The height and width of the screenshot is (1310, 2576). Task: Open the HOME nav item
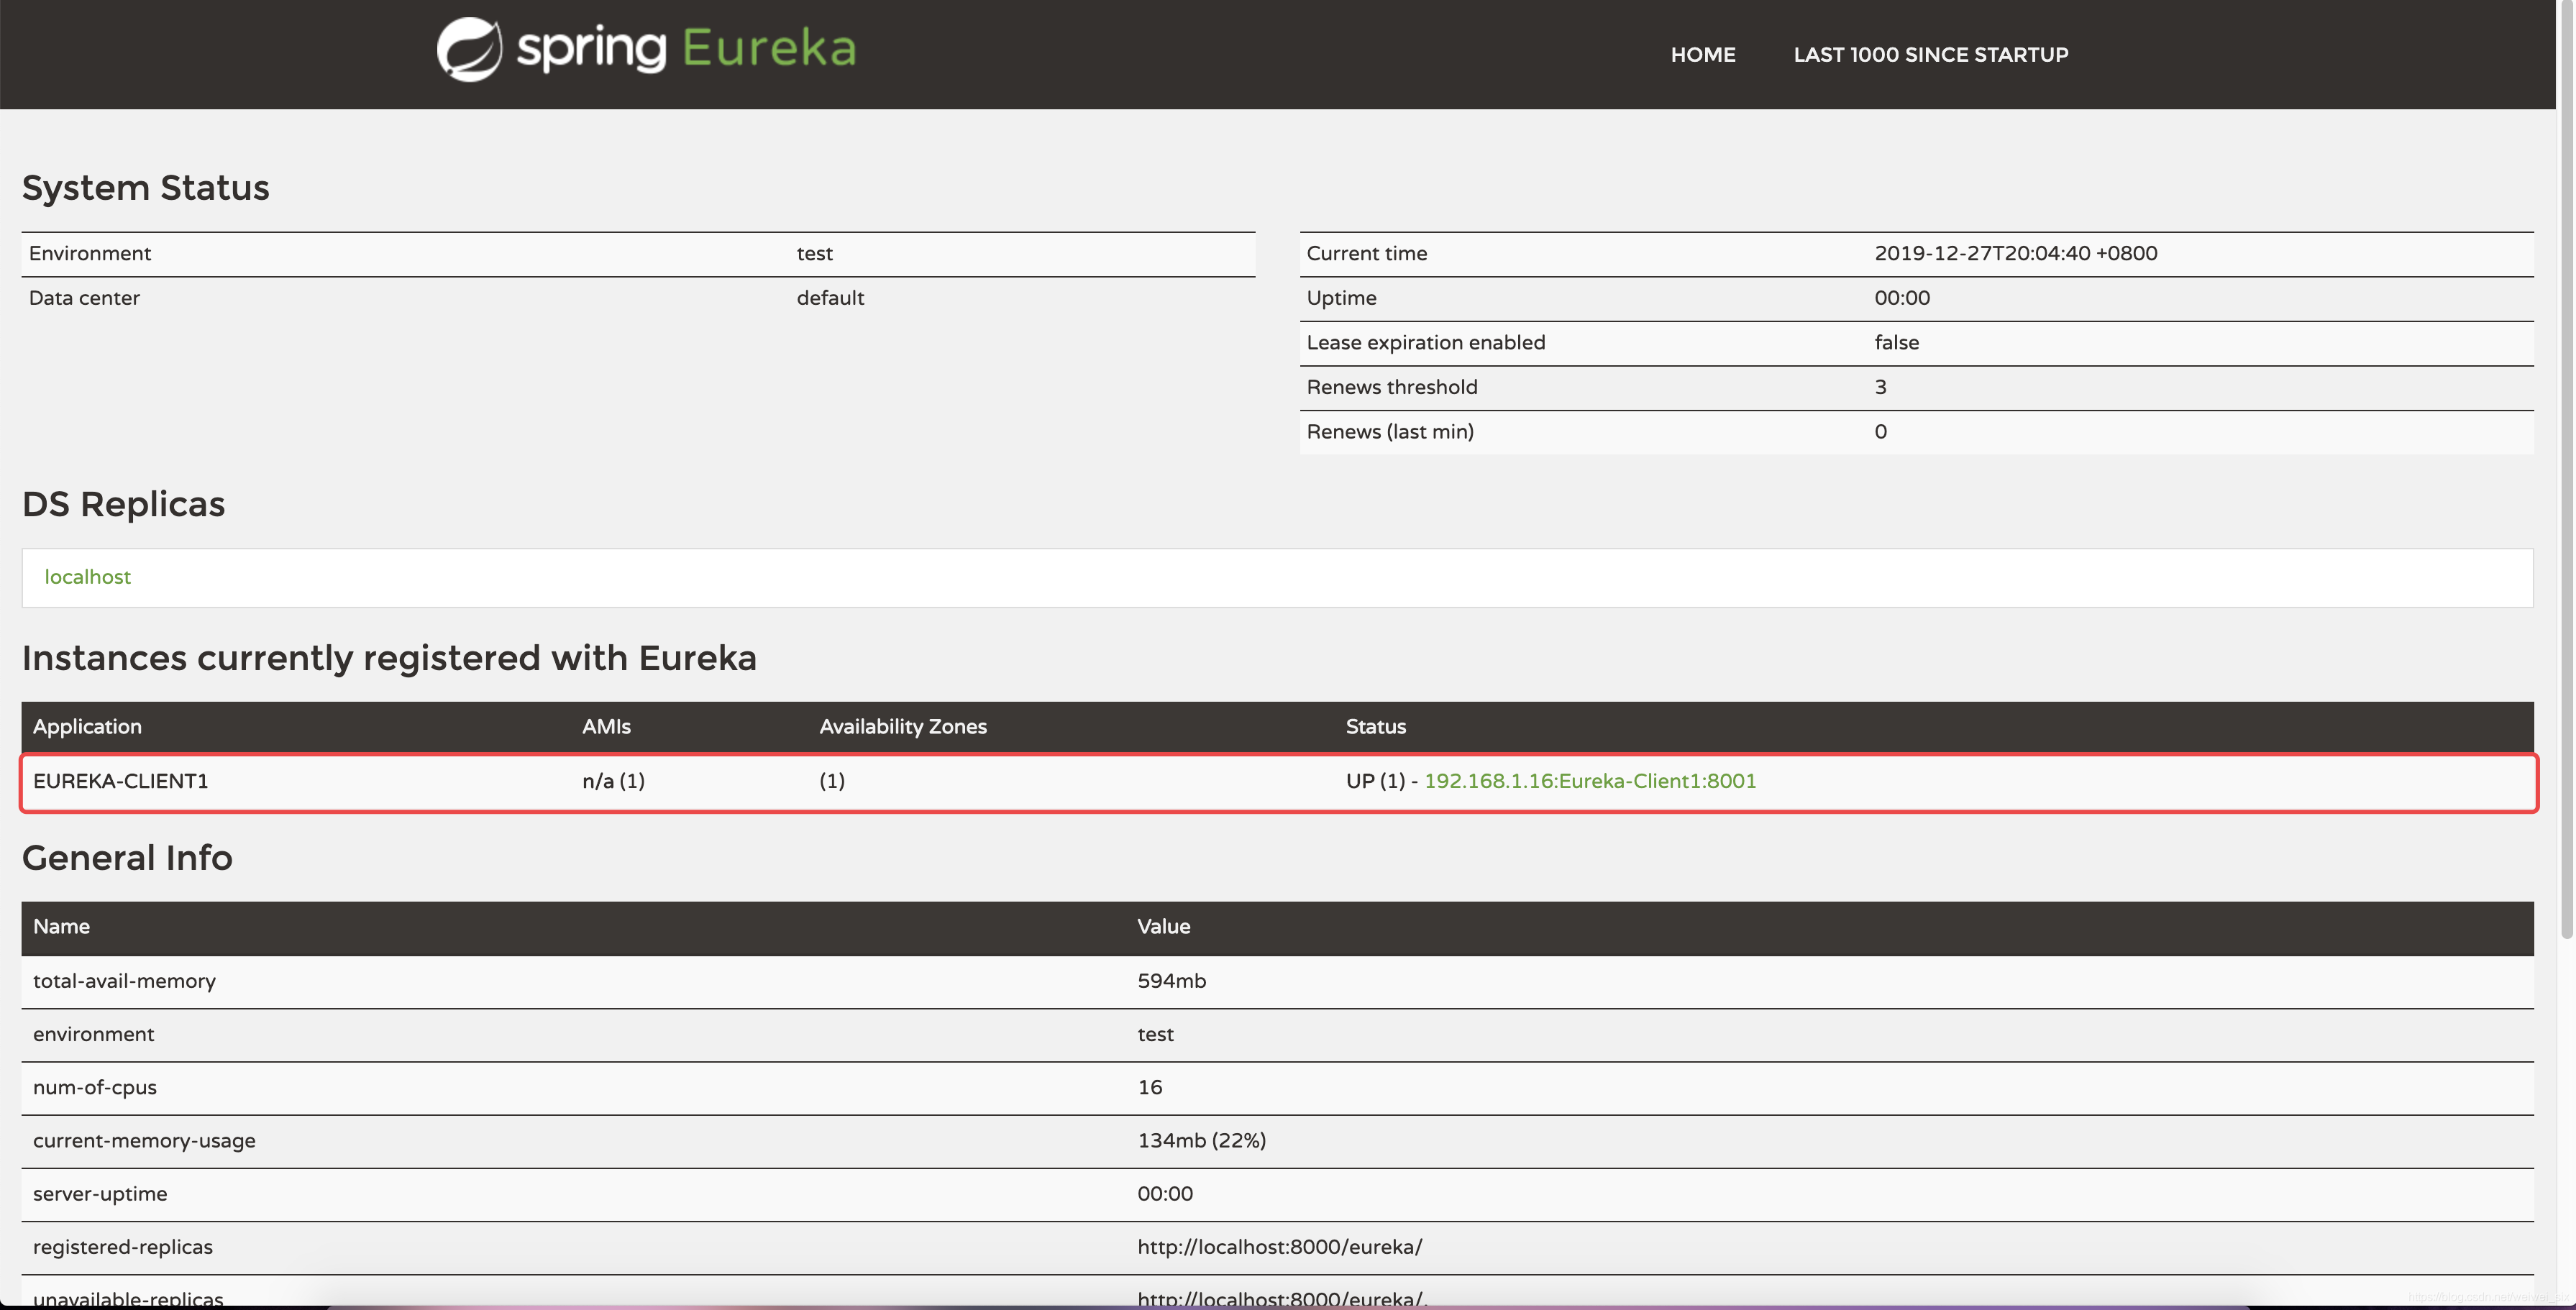[1703, 55]
